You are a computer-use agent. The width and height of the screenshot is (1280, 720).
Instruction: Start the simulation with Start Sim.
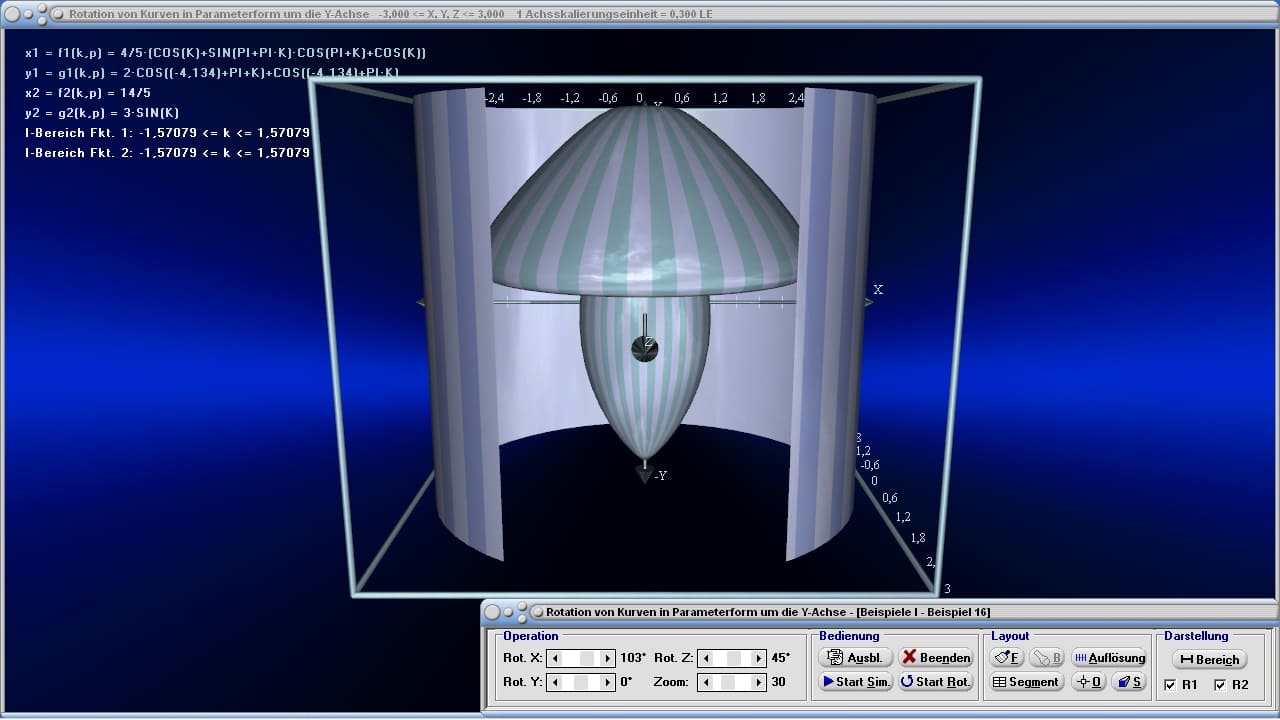coord(855,681)
